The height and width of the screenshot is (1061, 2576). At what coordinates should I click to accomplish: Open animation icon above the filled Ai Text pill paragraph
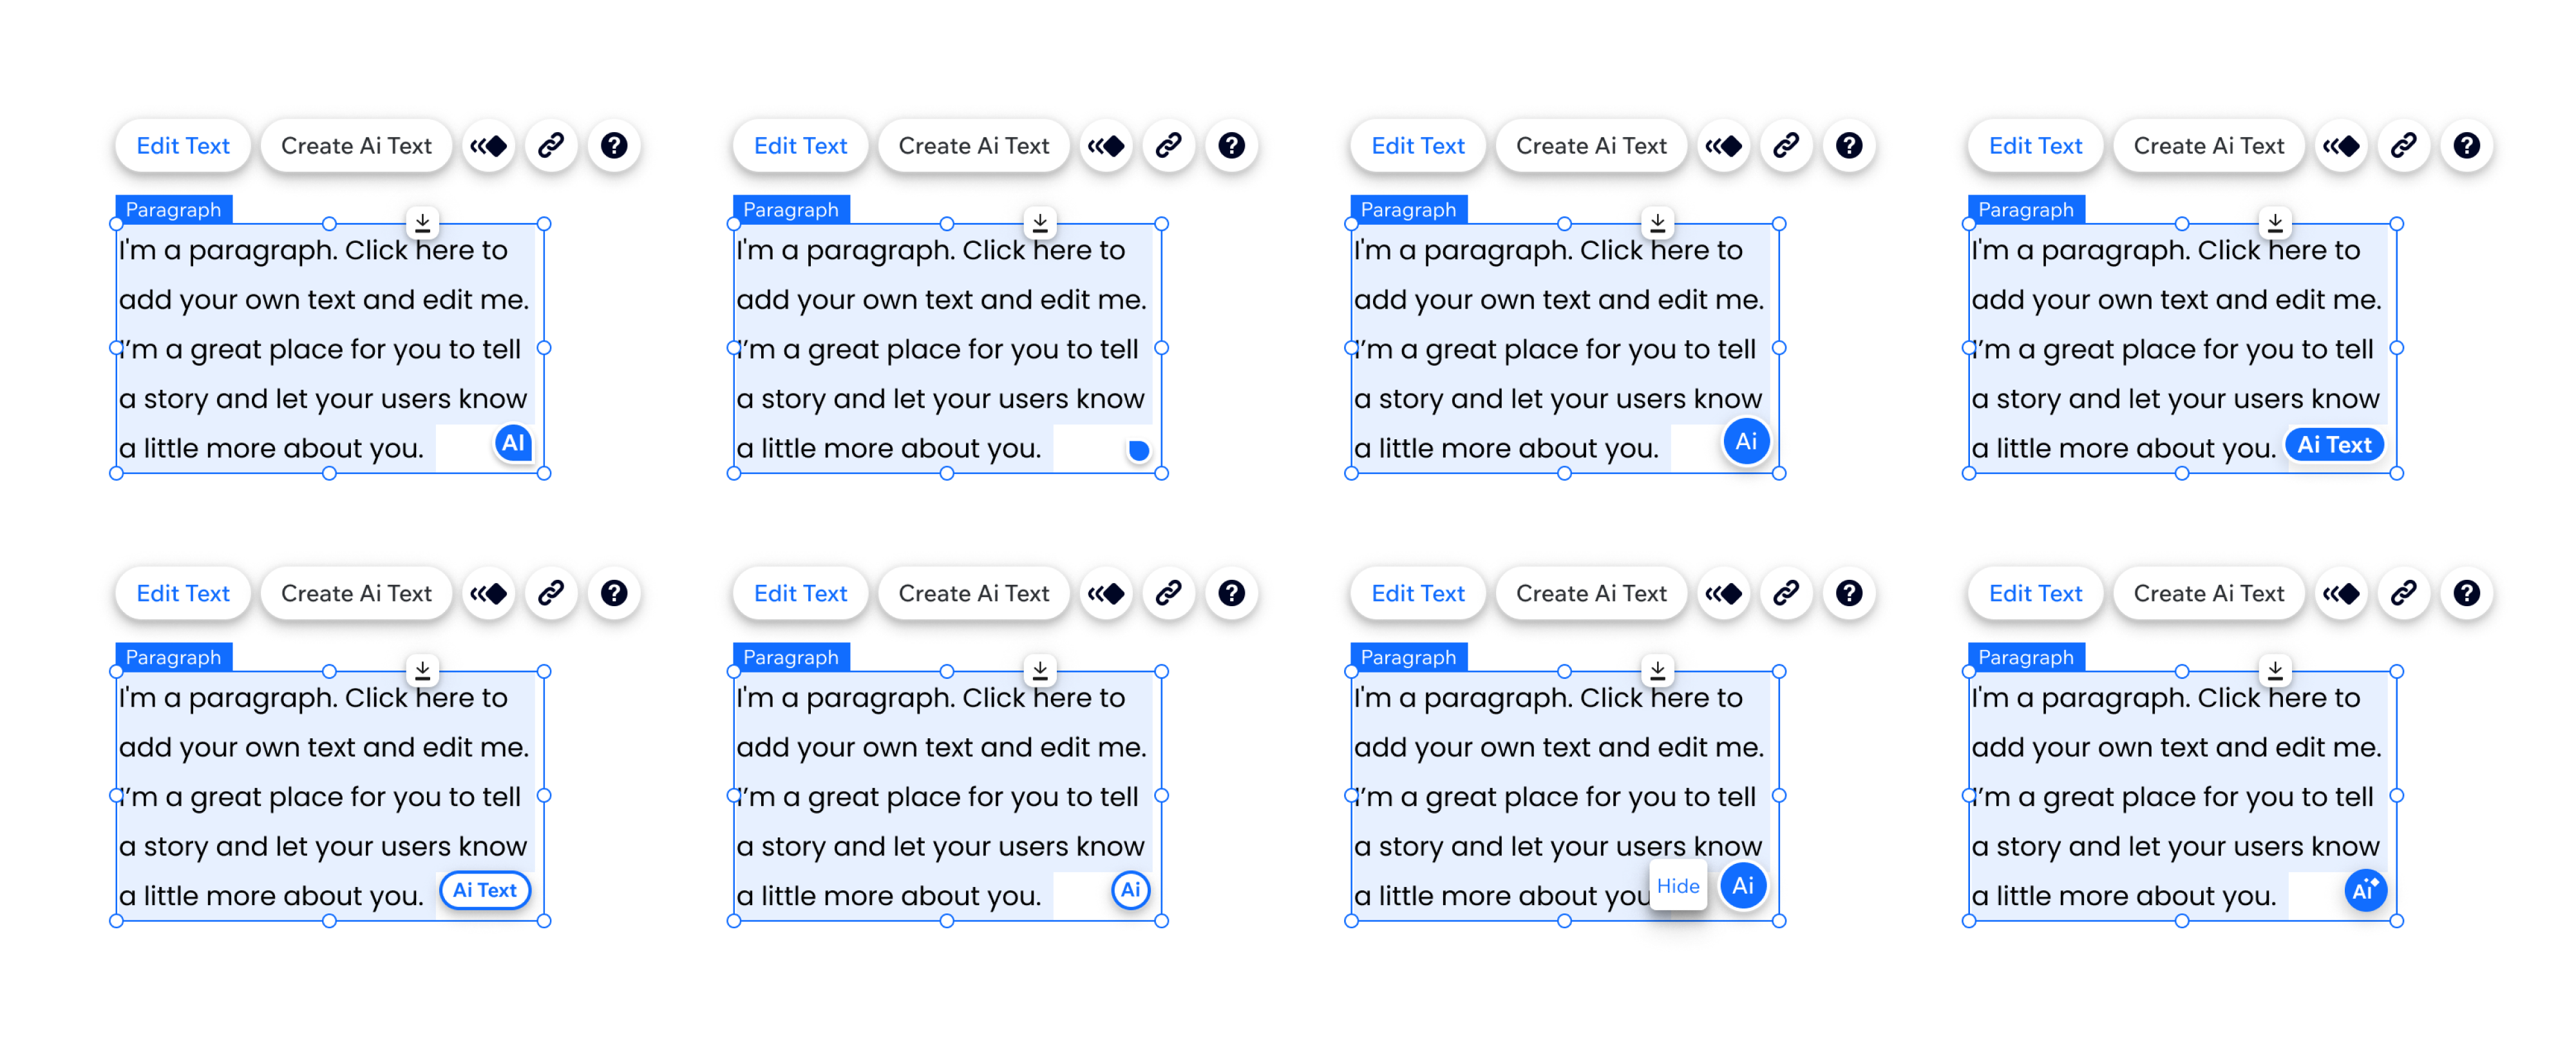(x=2341, y=146)
